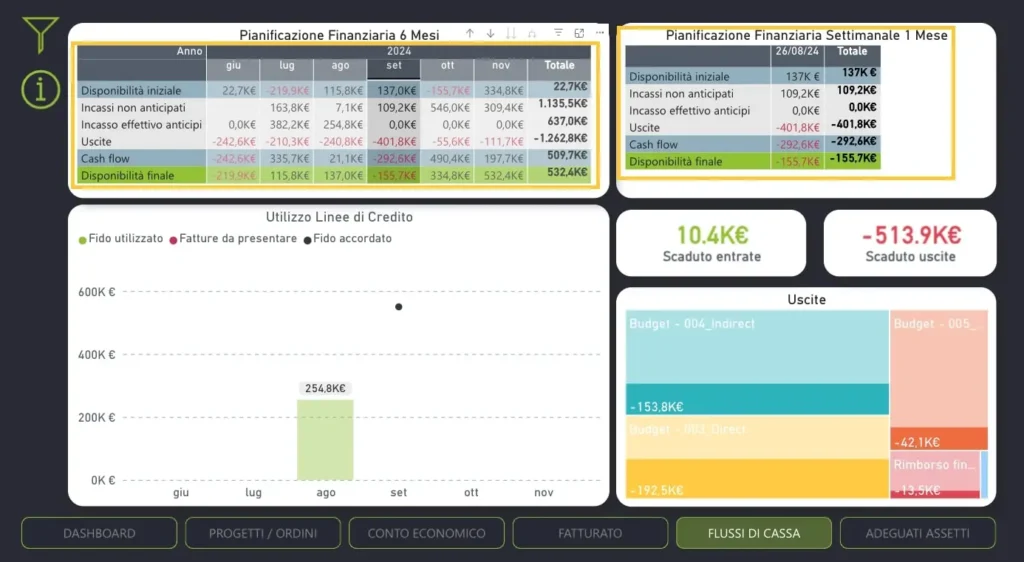Go to the DASHBOARD page
Image resolution: width=1024 pixels, height=562 pixels.
point(99,533)
